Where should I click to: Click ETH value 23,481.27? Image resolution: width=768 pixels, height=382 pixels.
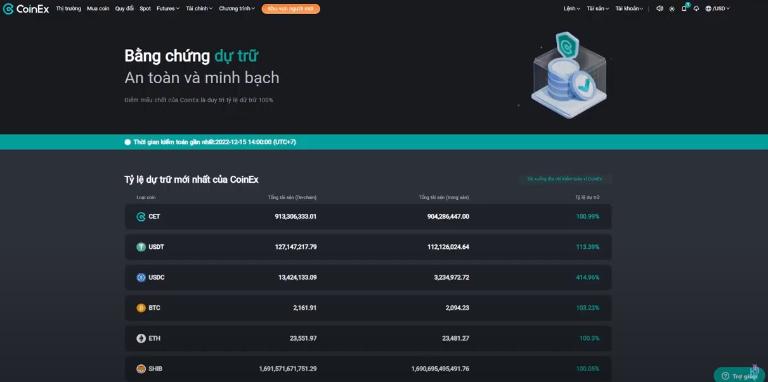pos(457,338)
